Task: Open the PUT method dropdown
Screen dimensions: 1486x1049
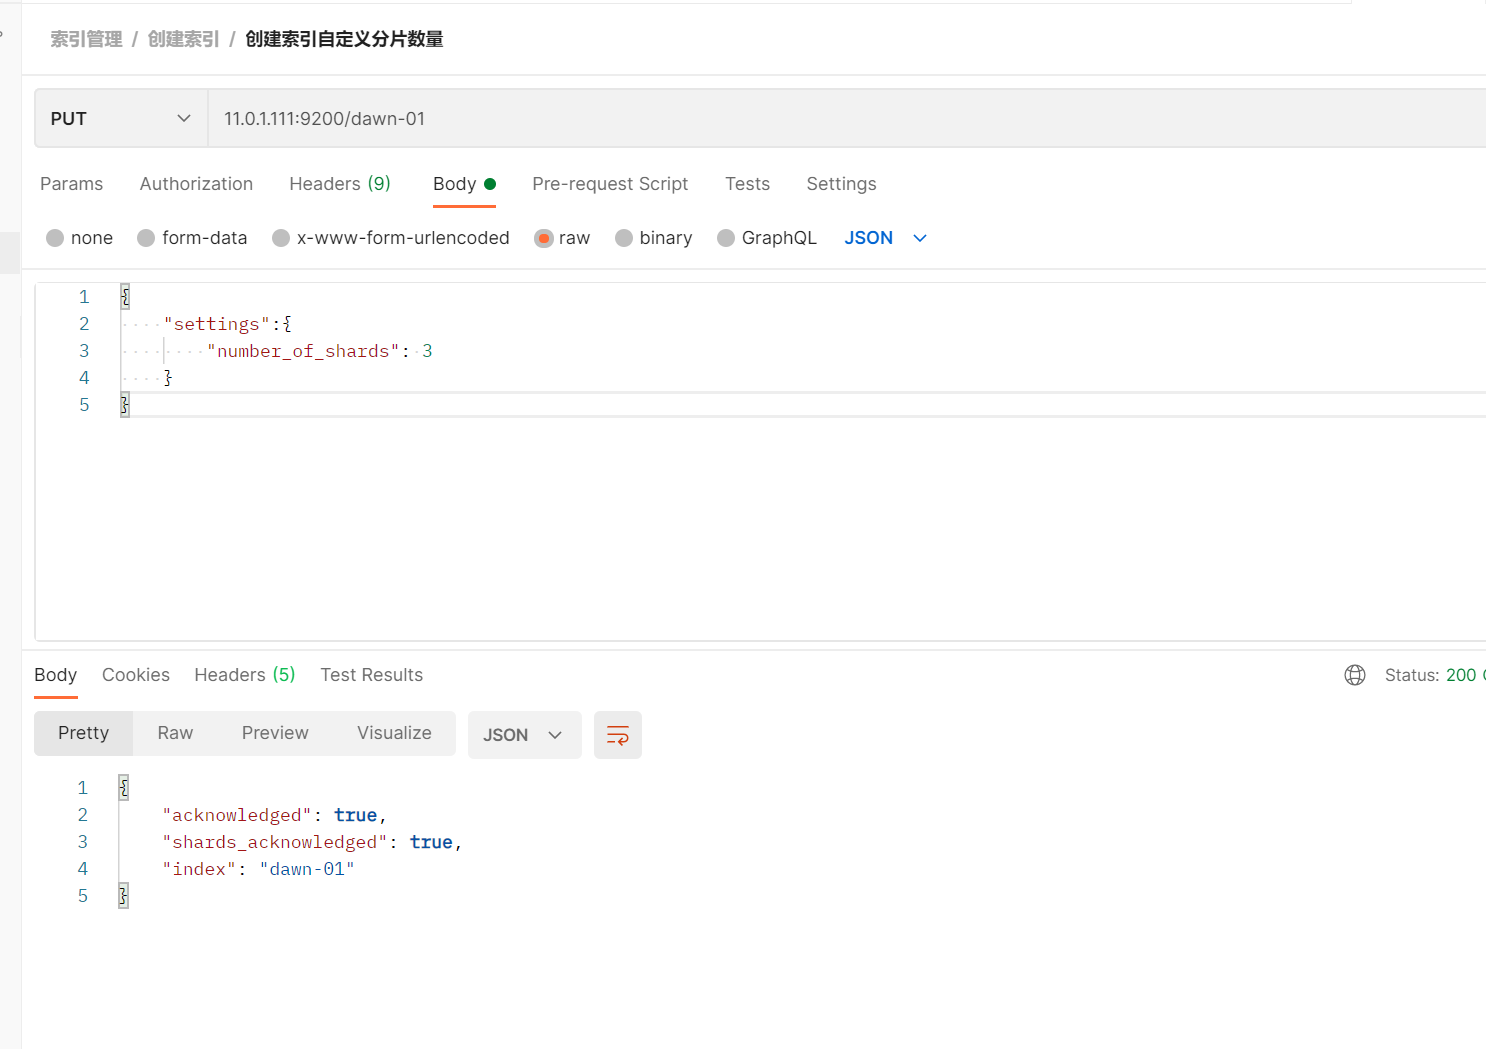Action: click(121, 118)
